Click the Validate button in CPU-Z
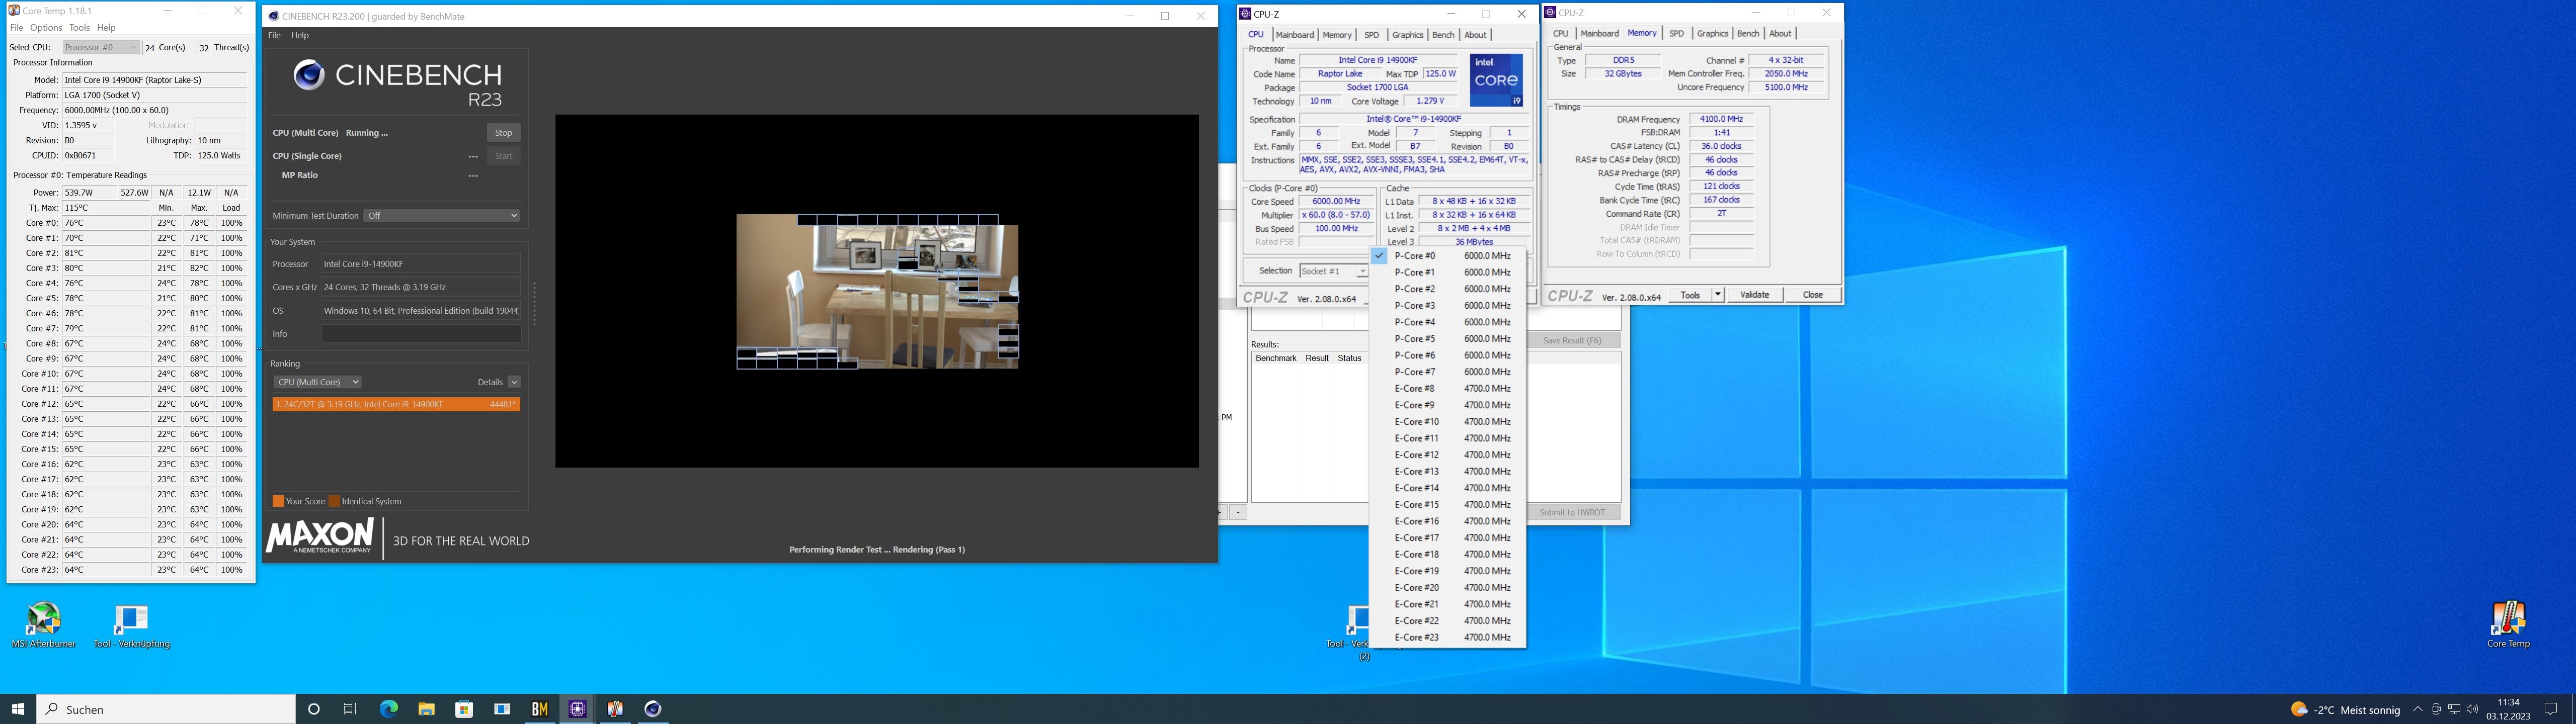 point(1754,295)
